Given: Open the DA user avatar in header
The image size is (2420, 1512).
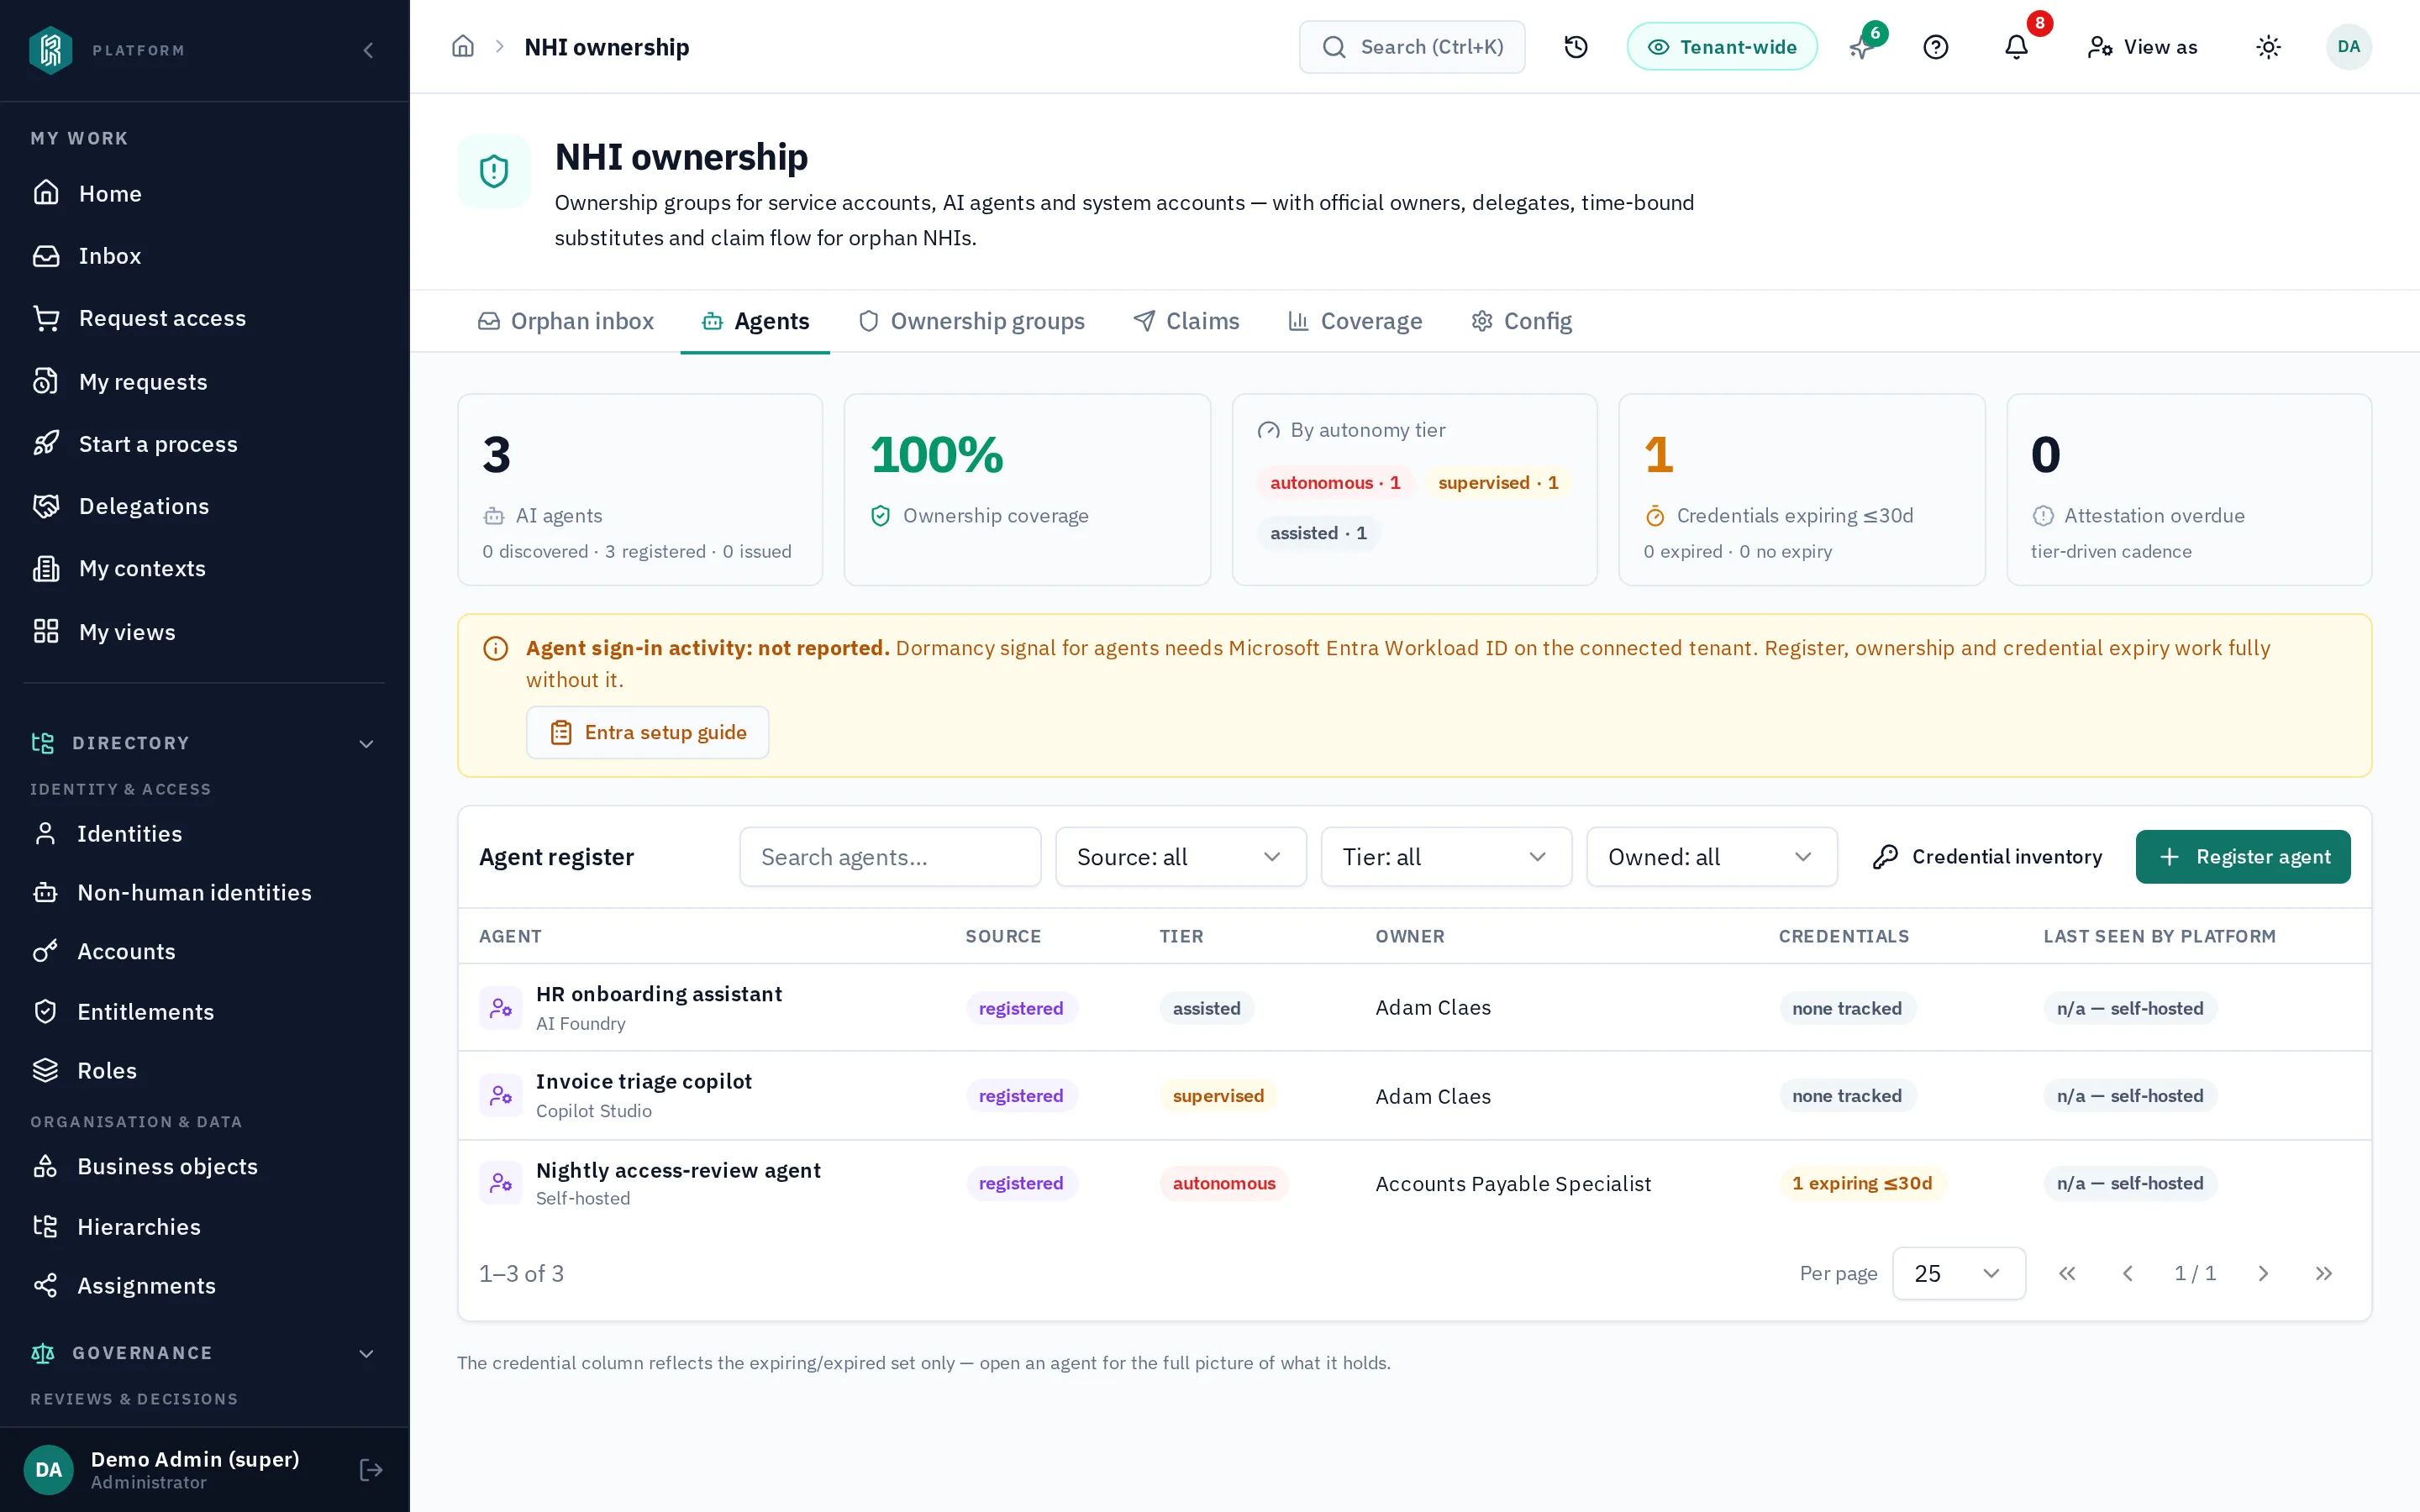Looking at the screenshot, I should point(2348,47).
